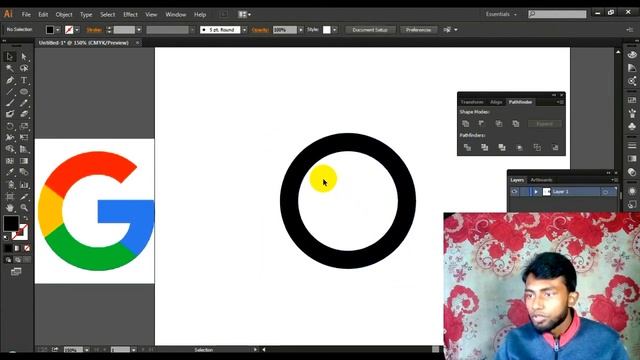Select the Artboard tool

coord(10,196)
